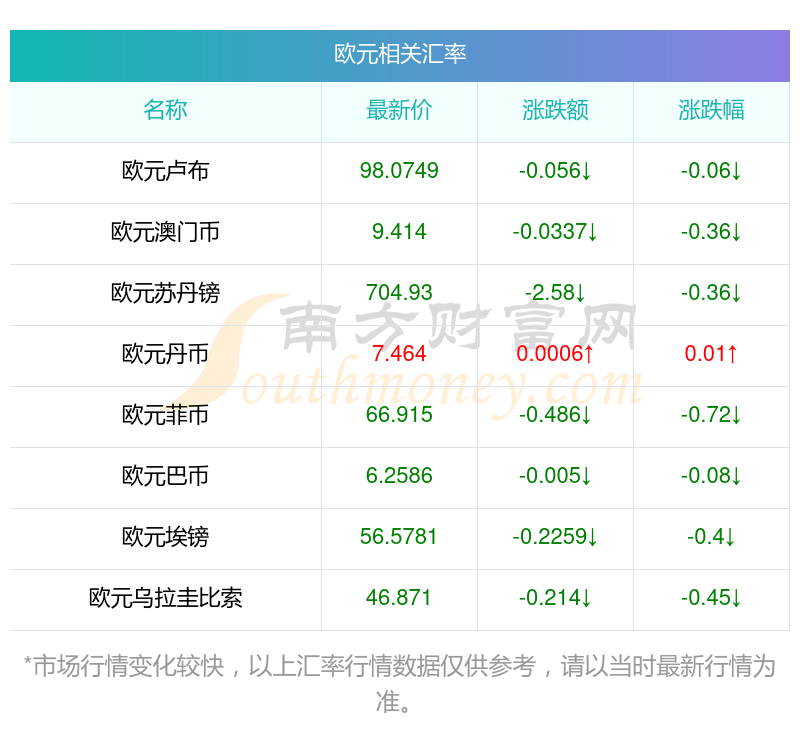Click the 欧元乌拉圭比索 row name
The width and height of the screenshot is (800, 733).
[165, 598]
